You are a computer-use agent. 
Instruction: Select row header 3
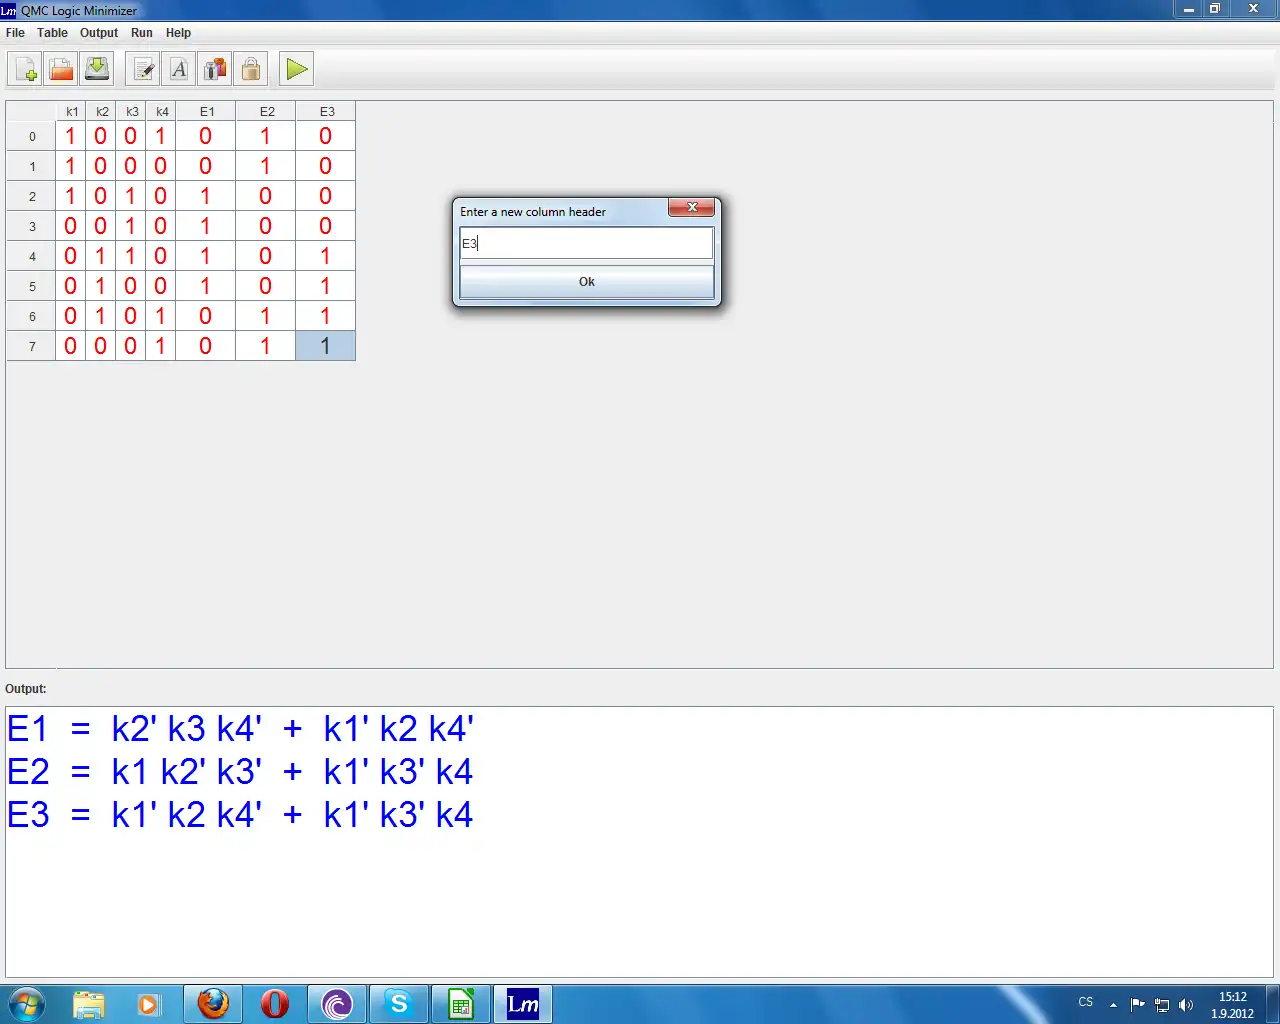pyautogui.click(x=32, y=226)
